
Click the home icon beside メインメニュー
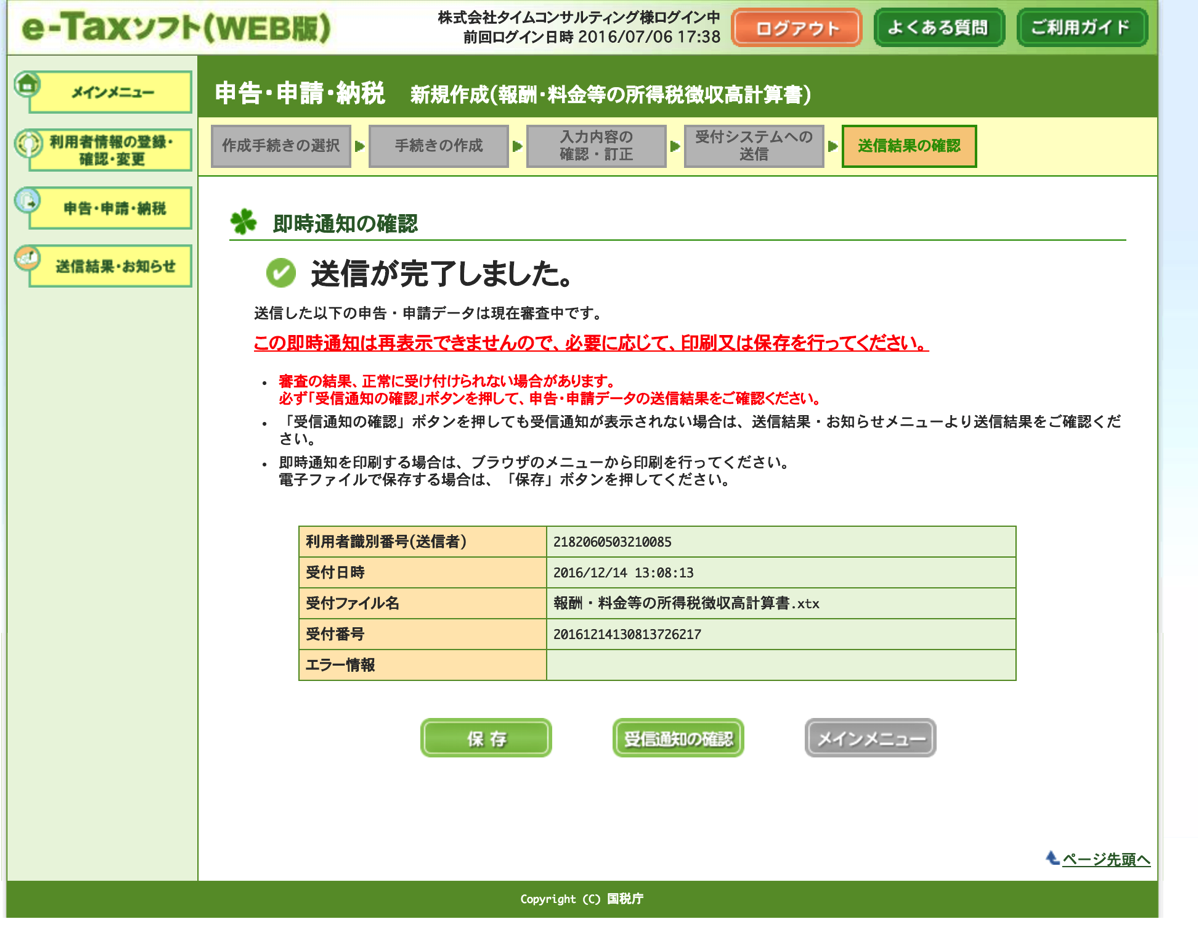pyautogui.click(x=28, y=85)
